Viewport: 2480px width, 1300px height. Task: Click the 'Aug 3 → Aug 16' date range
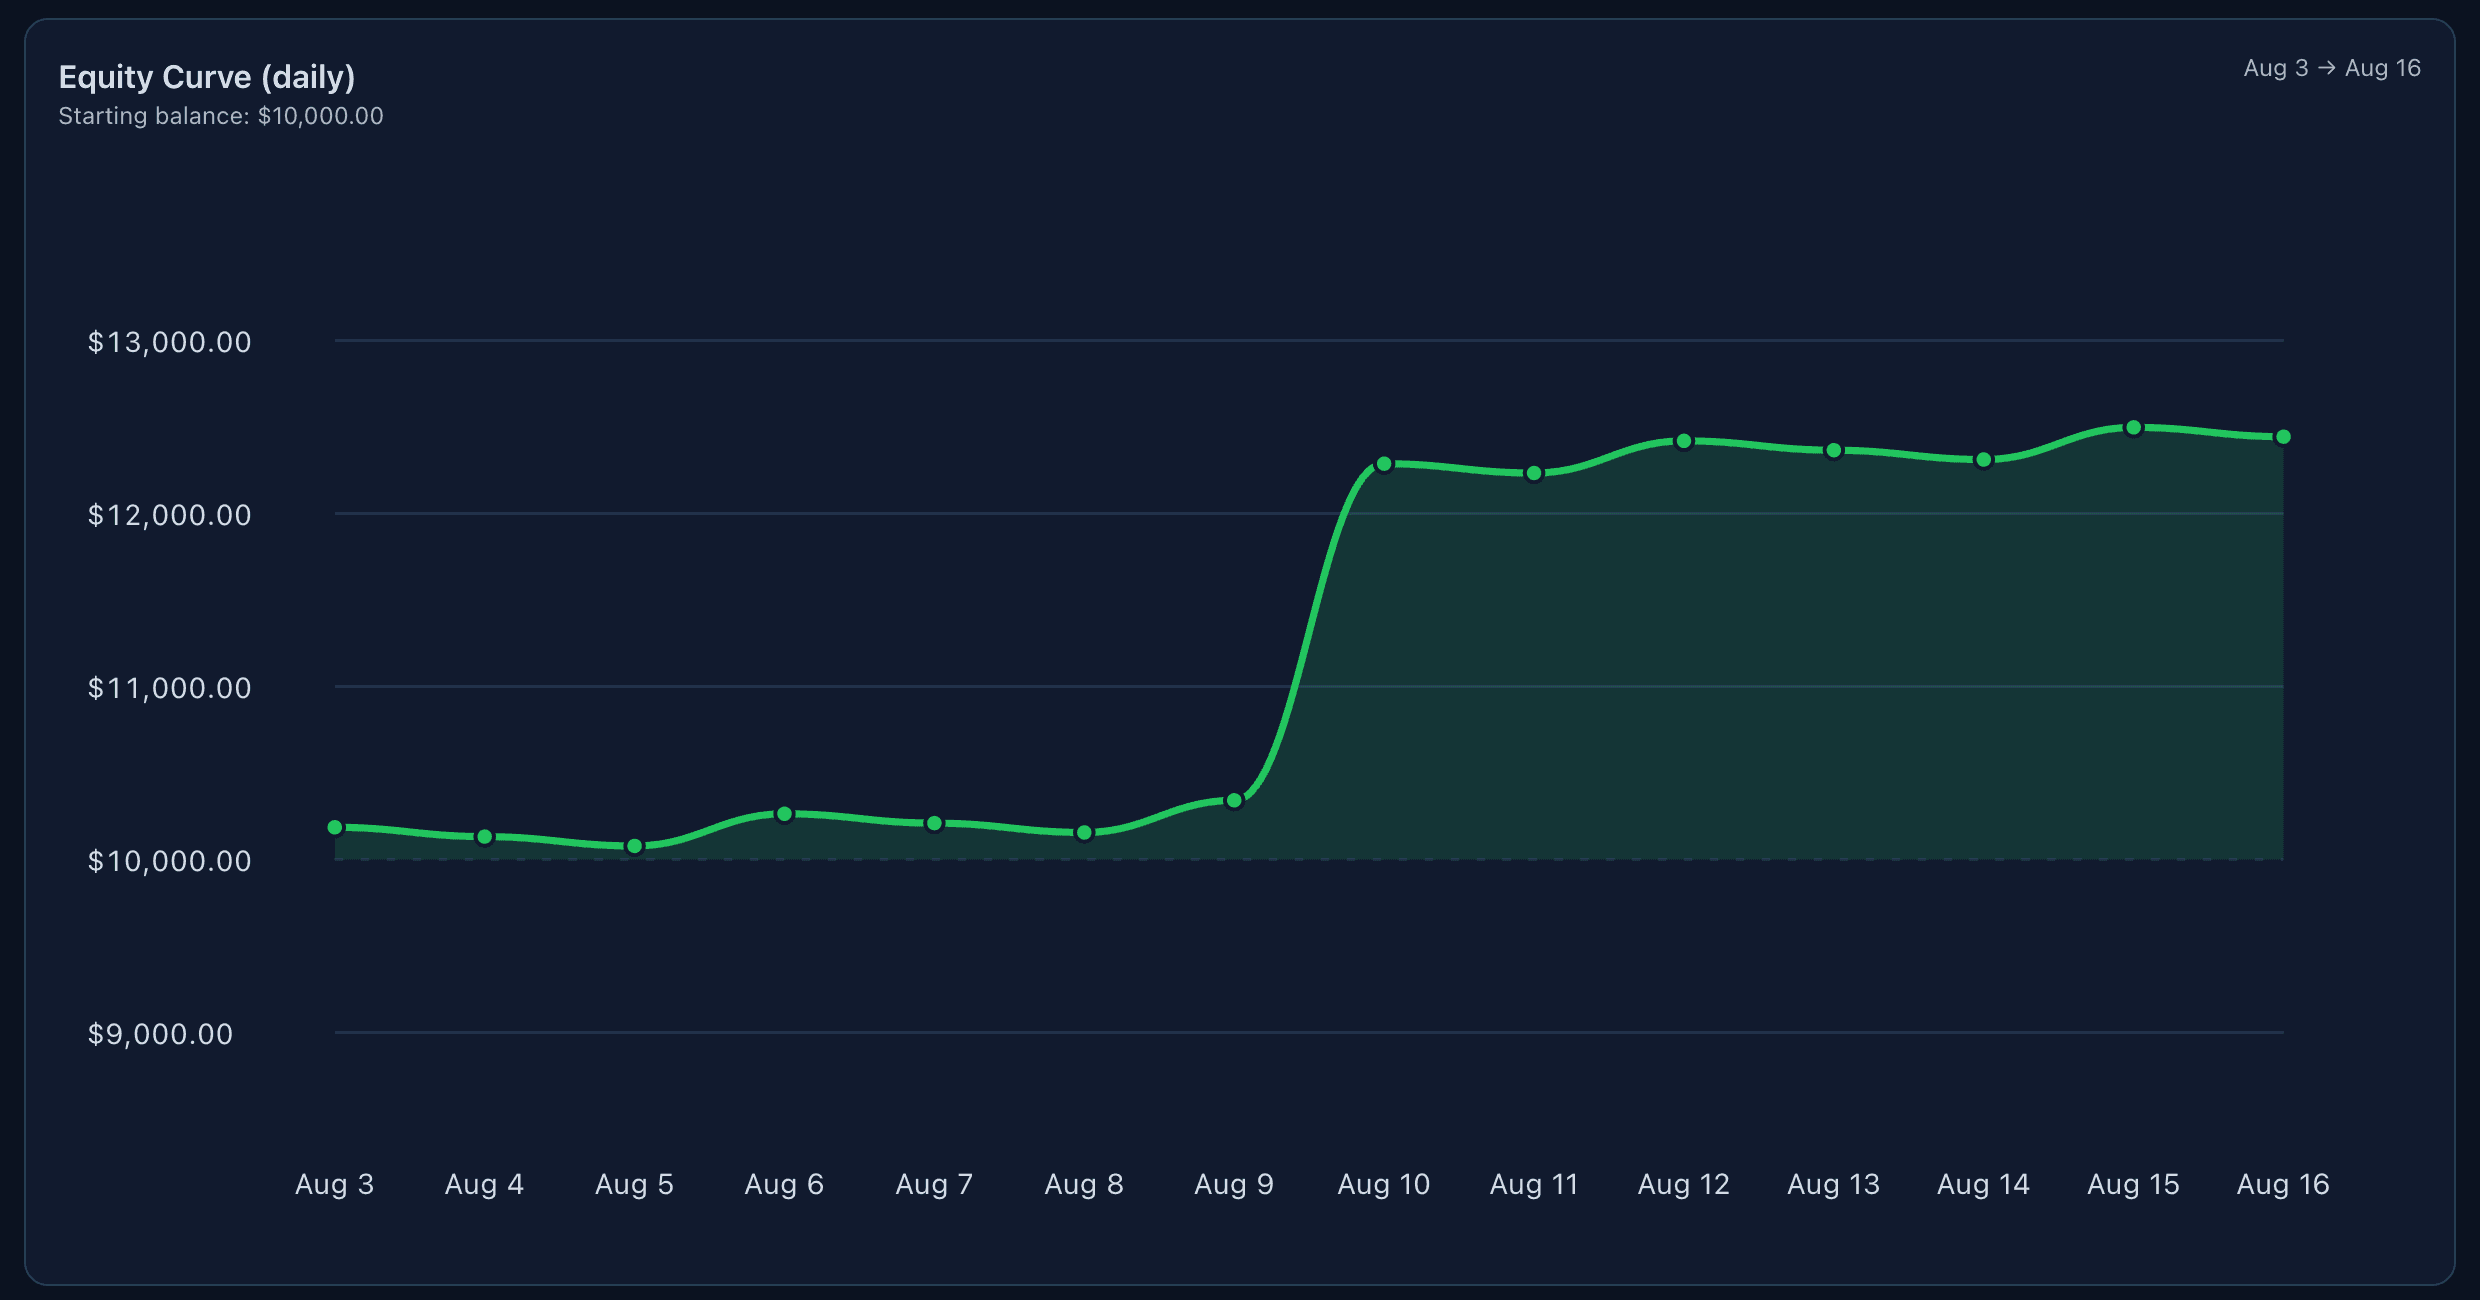(2332, 68)
